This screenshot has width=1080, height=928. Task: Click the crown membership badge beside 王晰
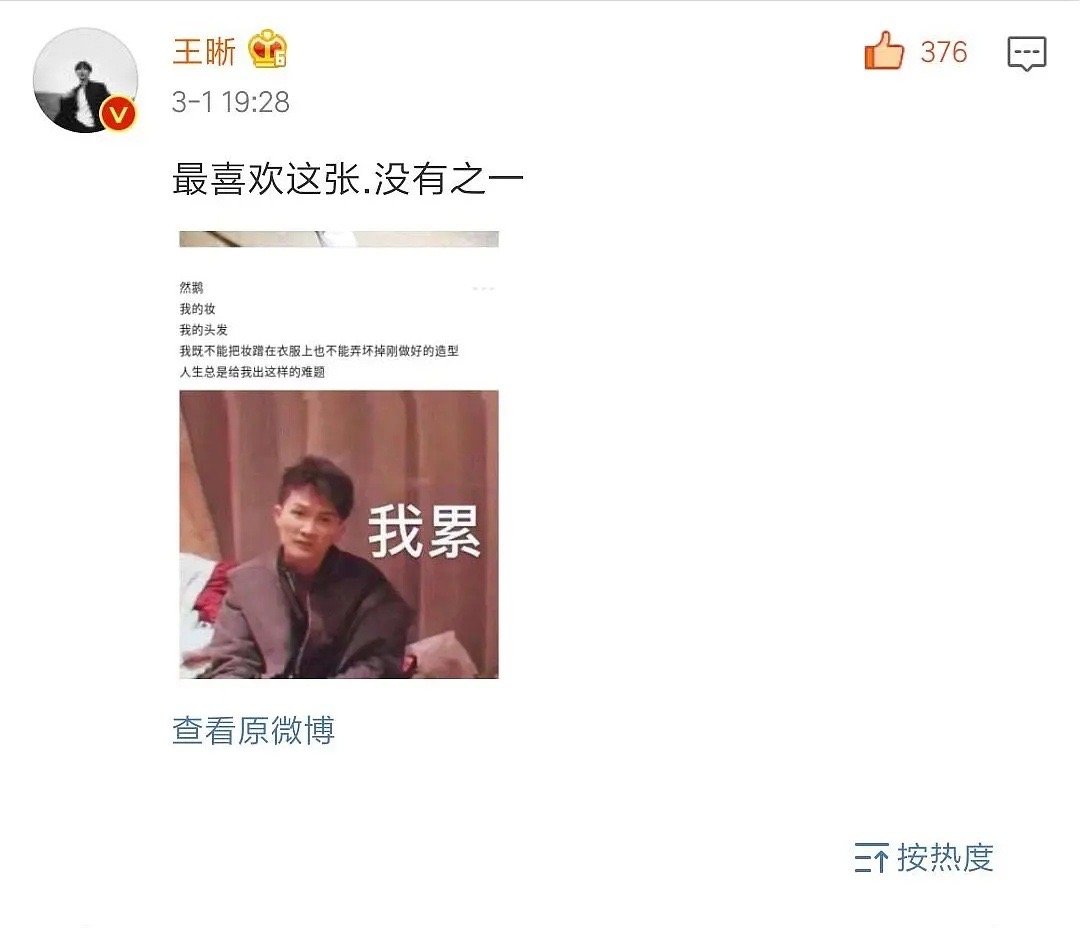point(267,49)
